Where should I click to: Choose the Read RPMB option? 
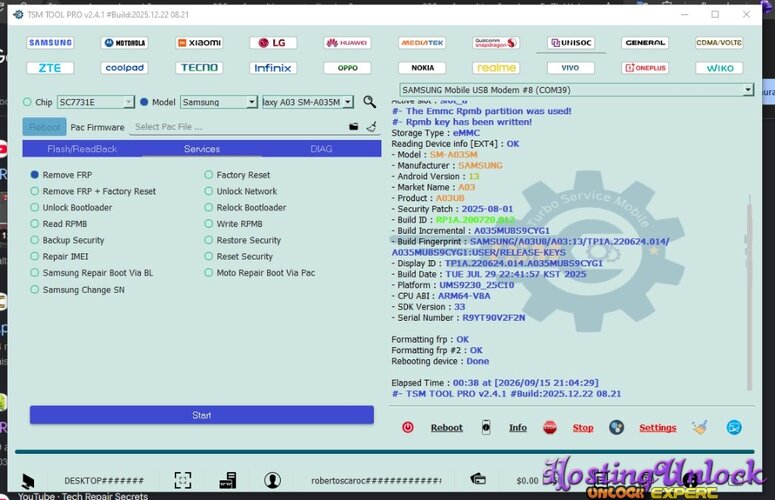point(59,224)
